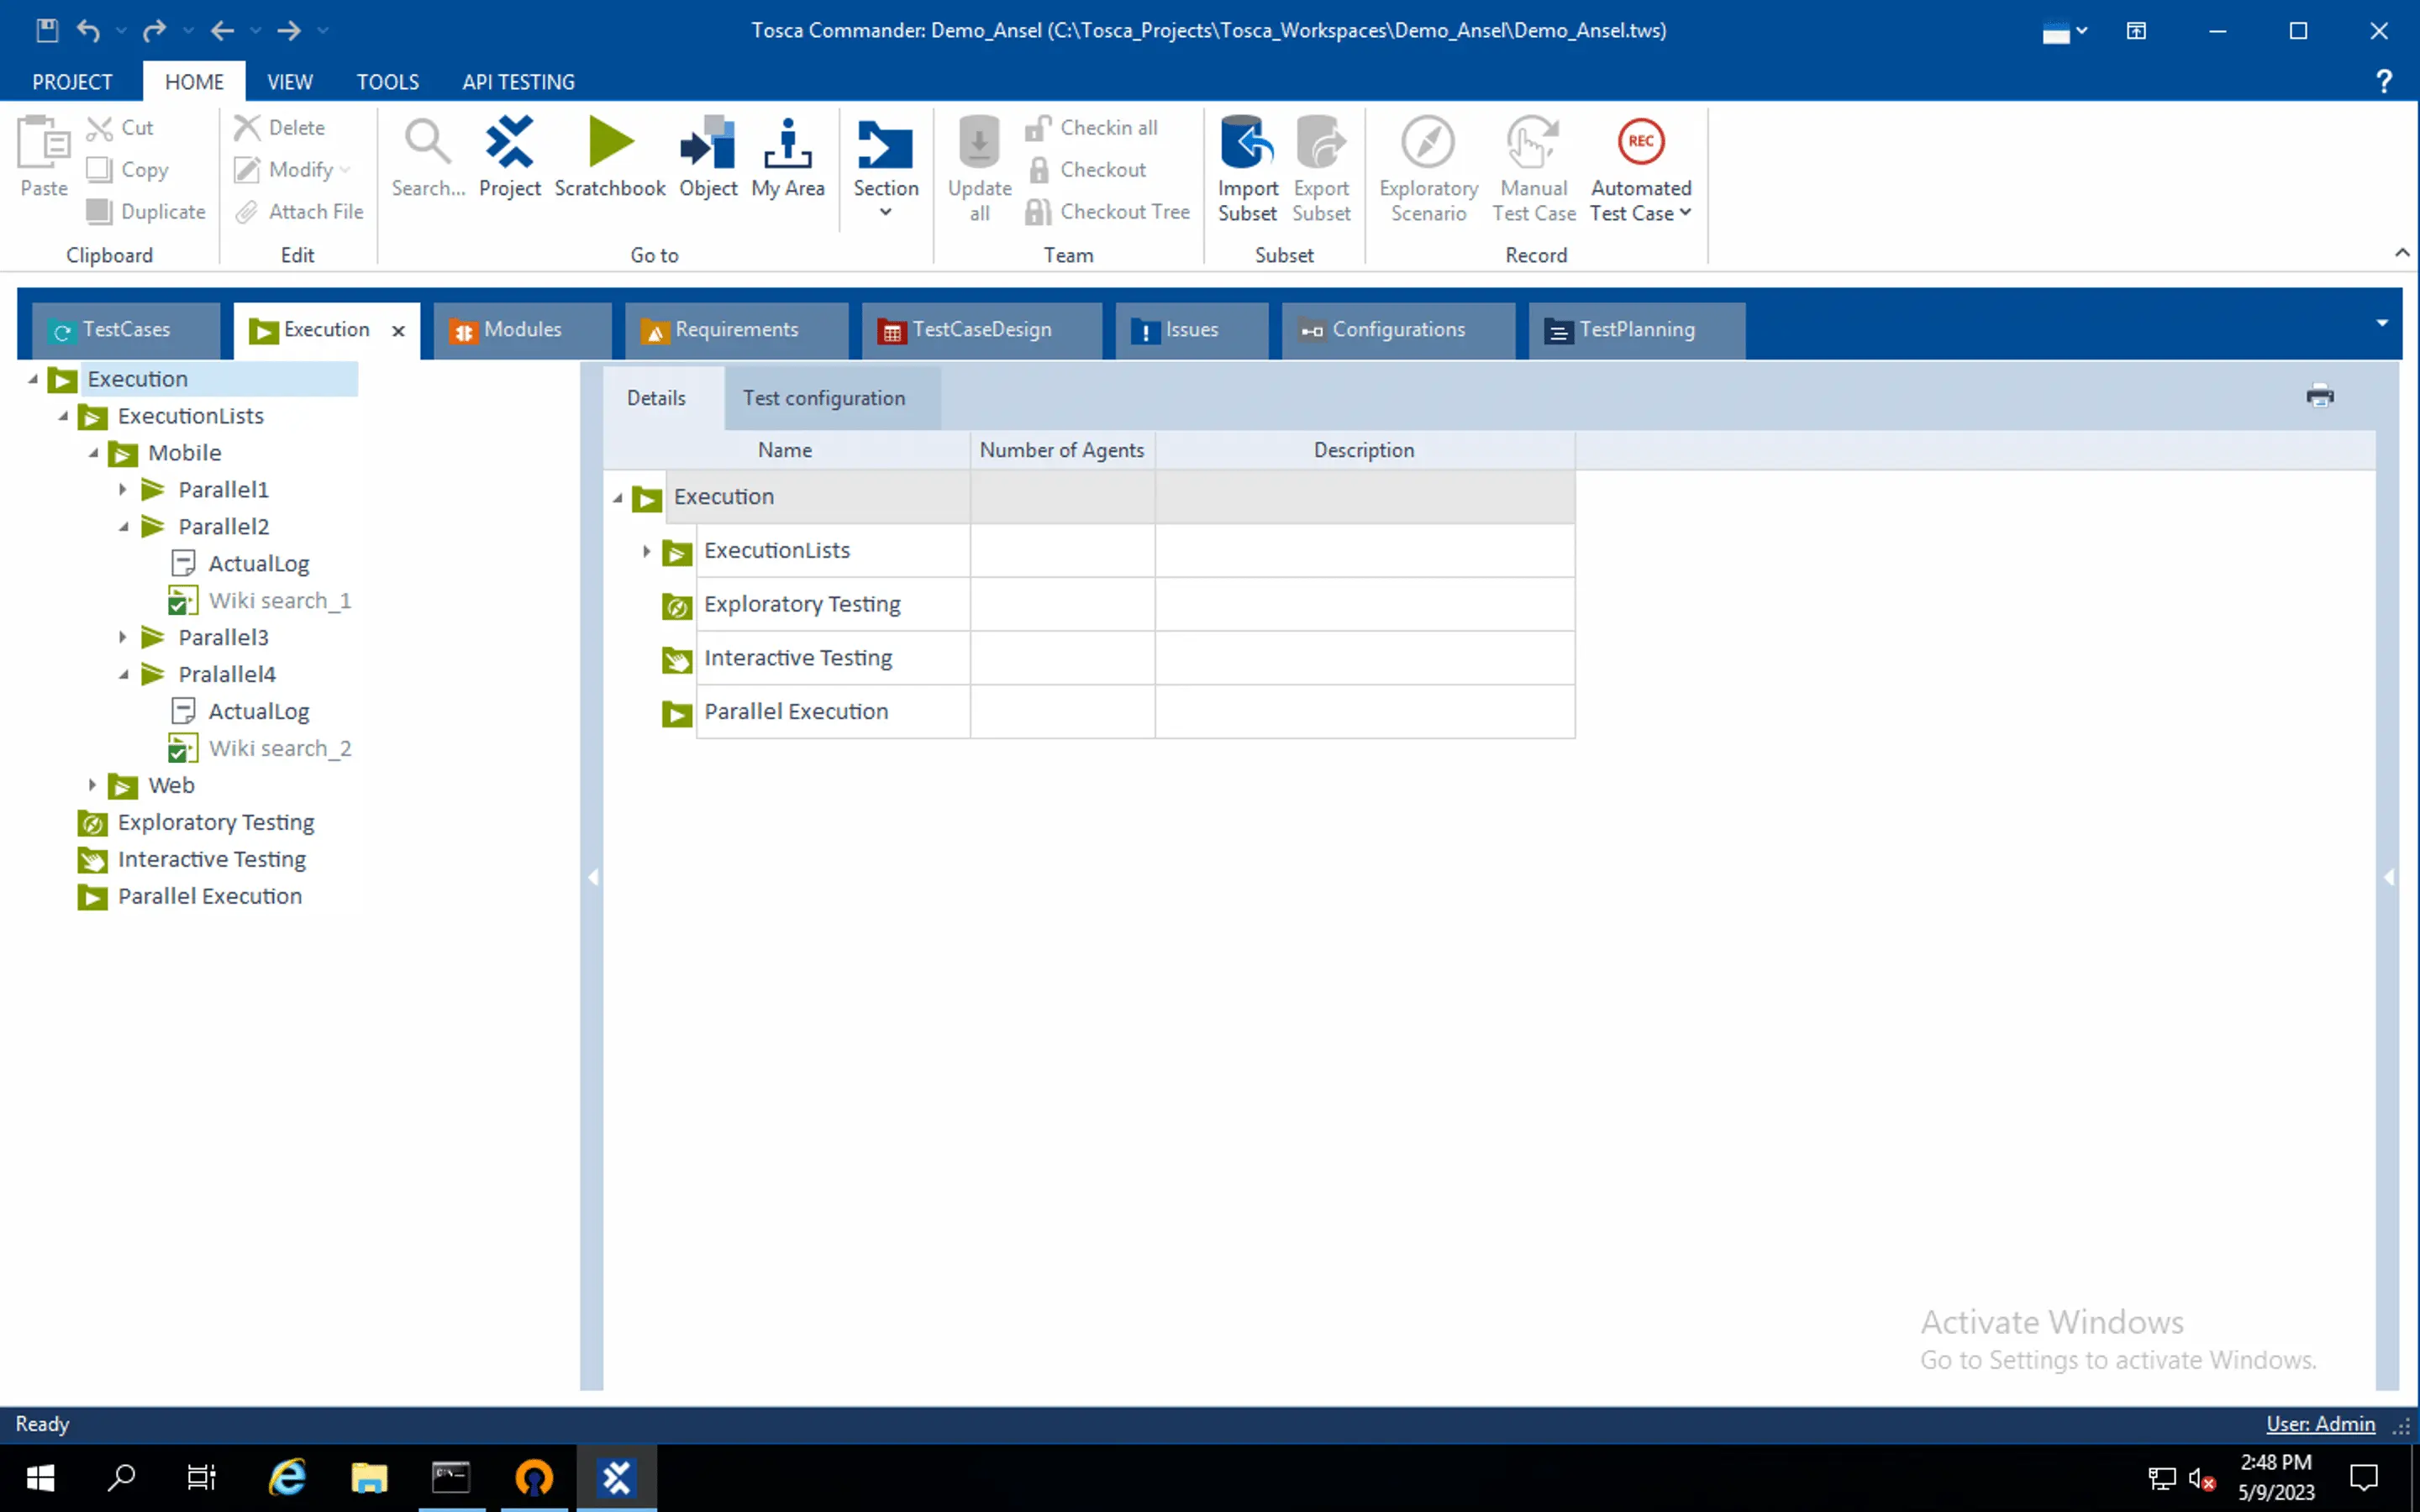Image resolution: width=2420 pixels, height=1512 pixels.
Task: Expand ExecutionLists row in details table
Action: coord(646,551)
